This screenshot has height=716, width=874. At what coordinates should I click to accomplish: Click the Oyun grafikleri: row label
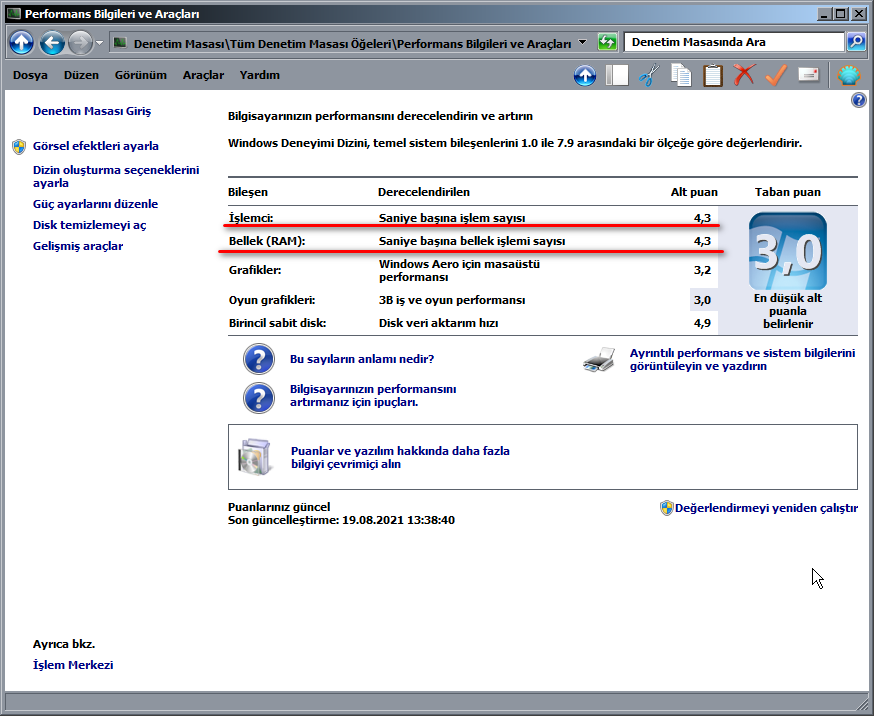272,300
